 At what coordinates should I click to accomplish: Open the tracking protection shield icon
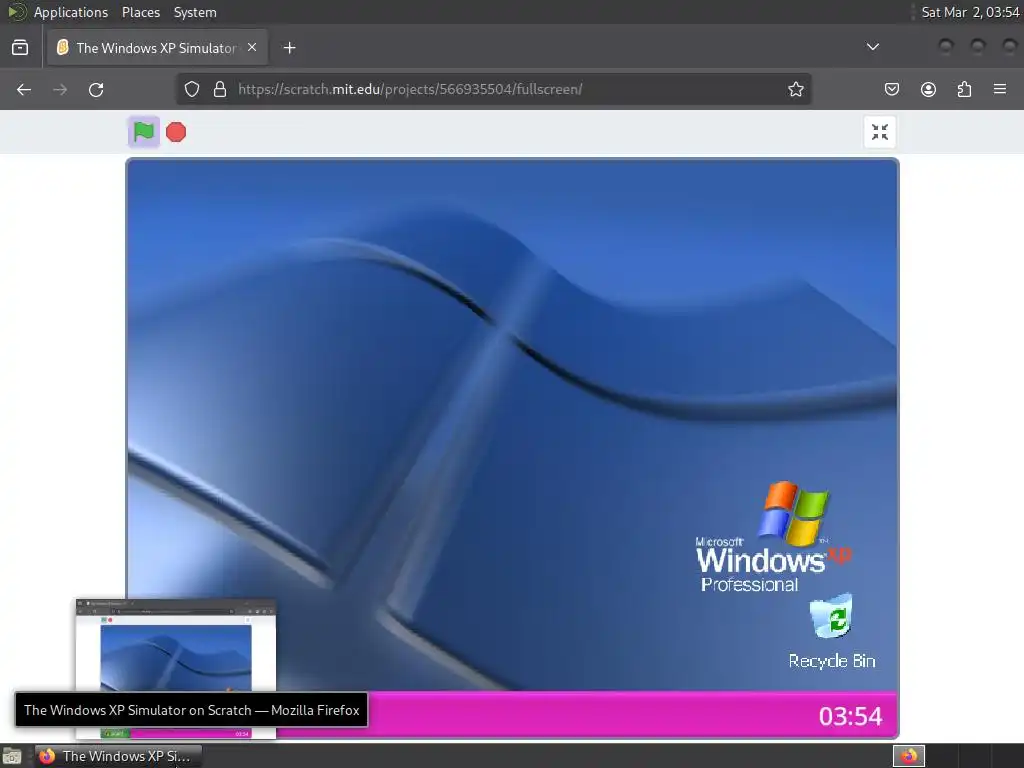tap(191, 89)
